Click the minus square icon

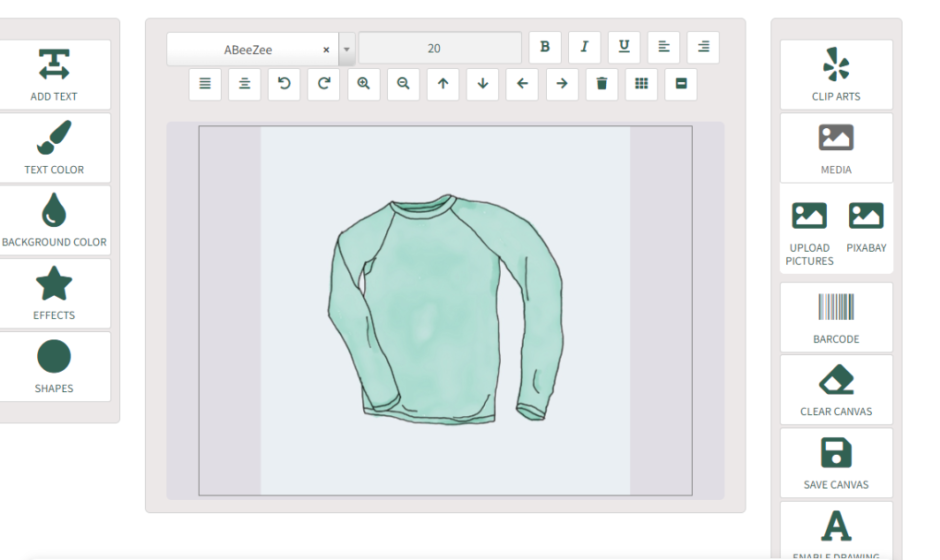(681, 84)
